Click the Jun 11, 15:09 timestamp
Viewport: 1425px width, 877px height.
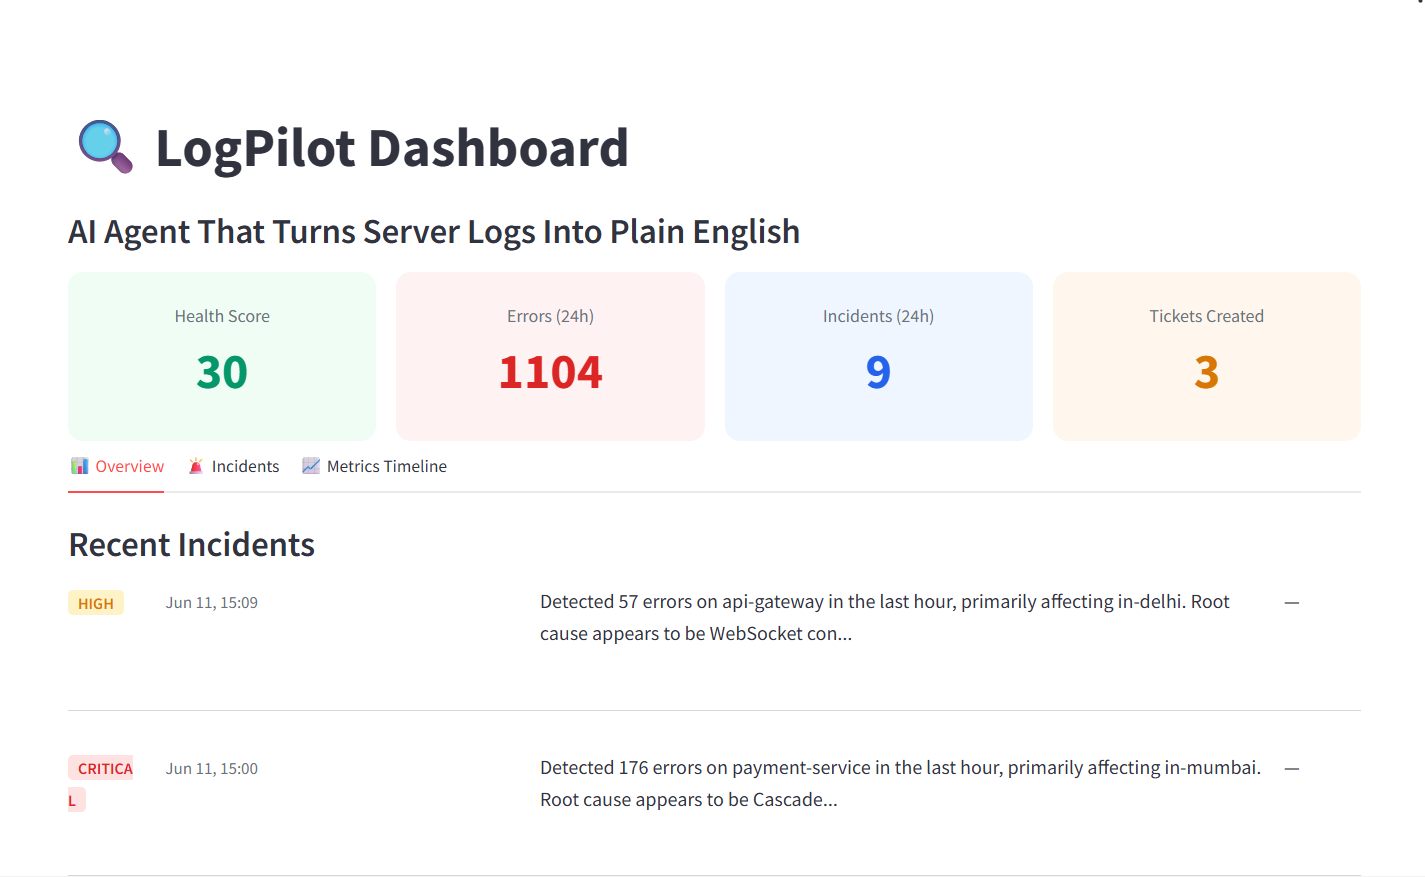(x=212, y=603)
